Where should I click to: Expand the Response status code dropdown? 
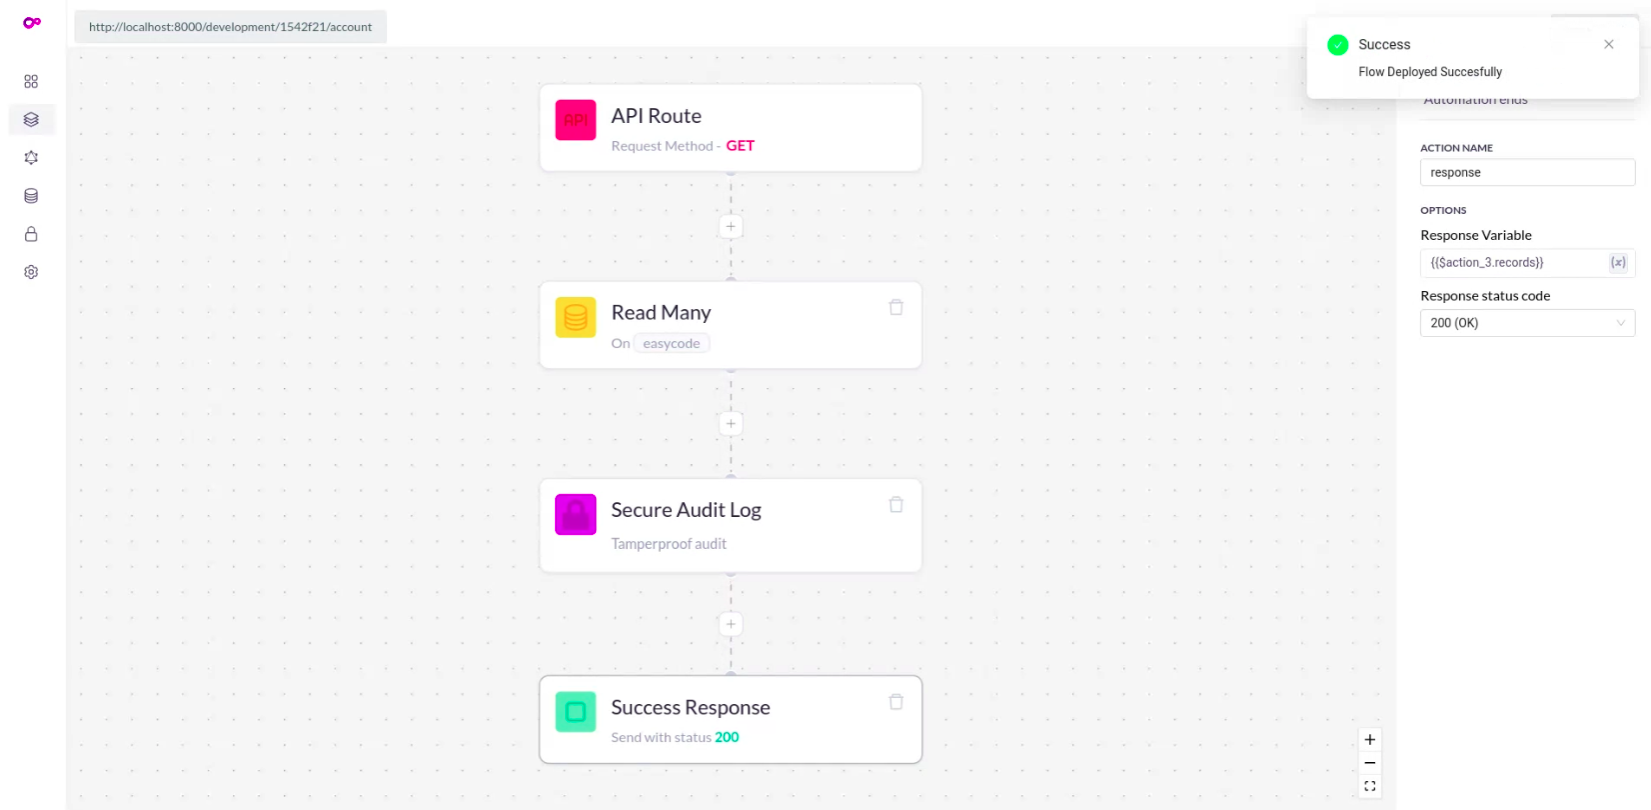point(1527,323)
